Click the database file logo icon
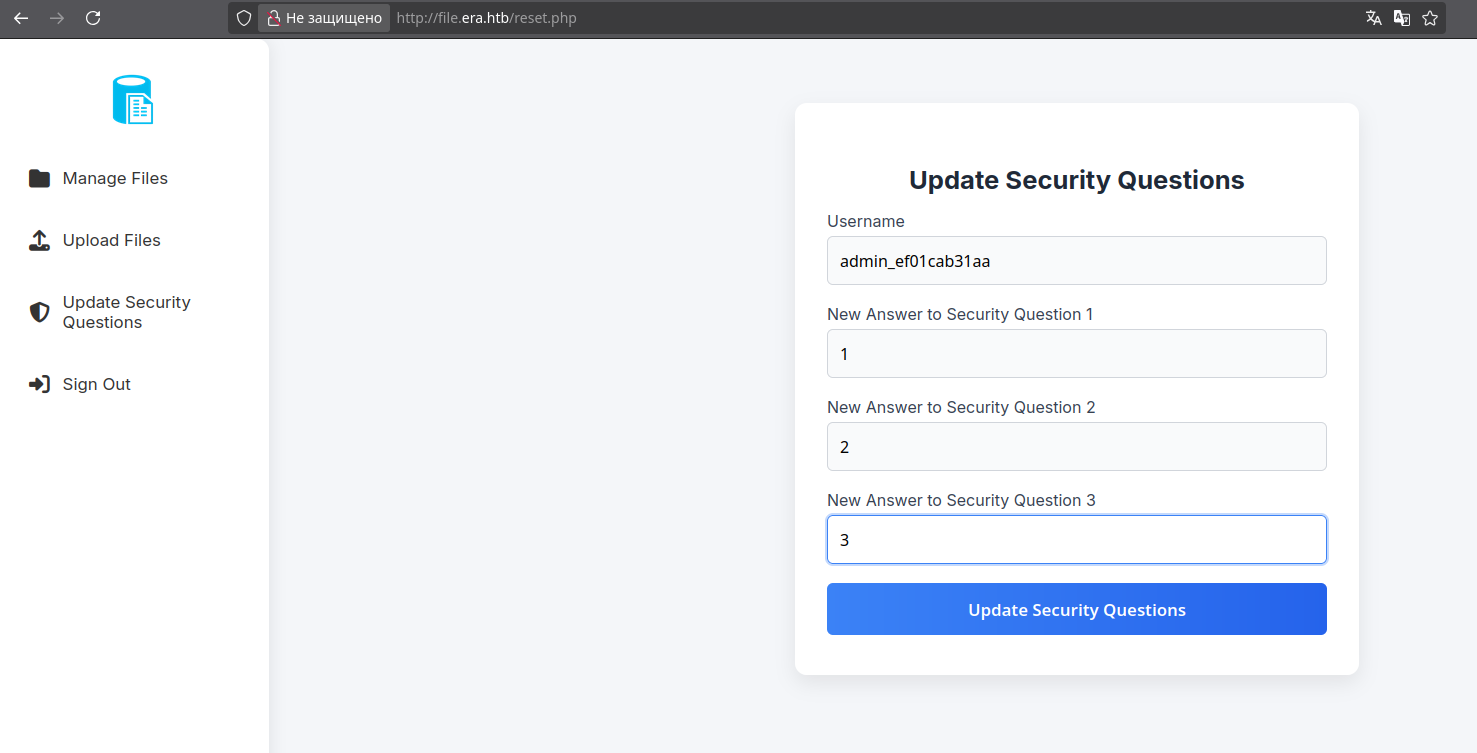The height and width of the screenshot is (753, 1477). 133,100
